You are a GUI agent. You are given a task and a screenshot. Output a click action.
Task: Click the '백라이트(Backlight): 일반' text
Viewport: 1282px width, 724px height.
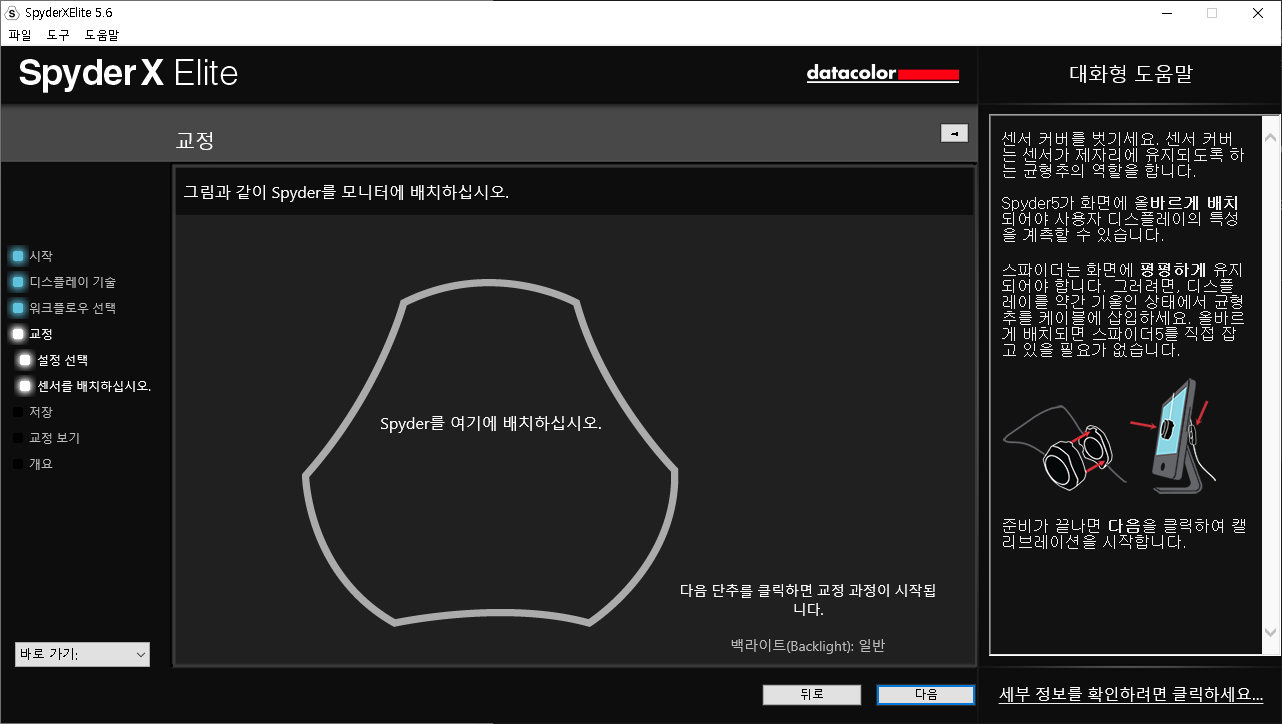point(808,646)
